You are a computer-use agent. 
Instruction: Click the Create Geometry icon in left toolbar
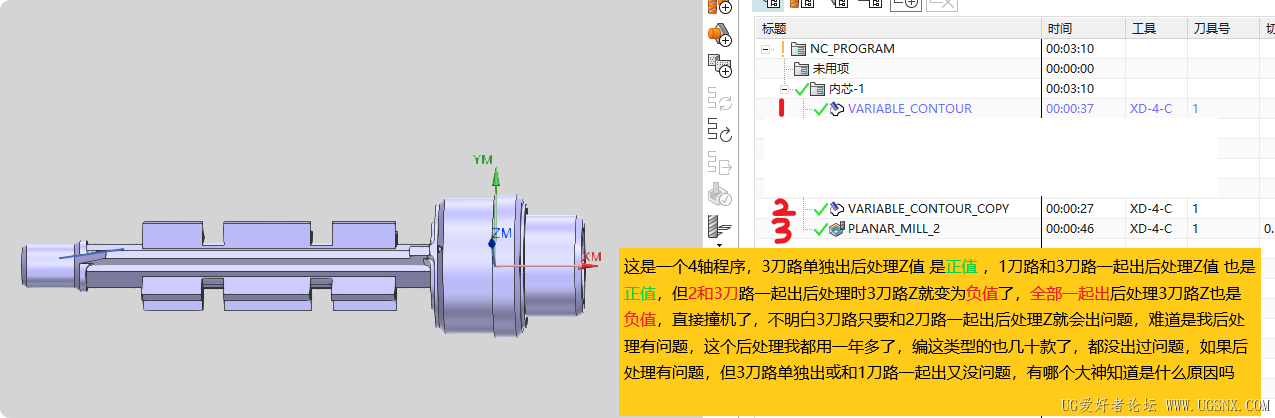coord(720,35)
